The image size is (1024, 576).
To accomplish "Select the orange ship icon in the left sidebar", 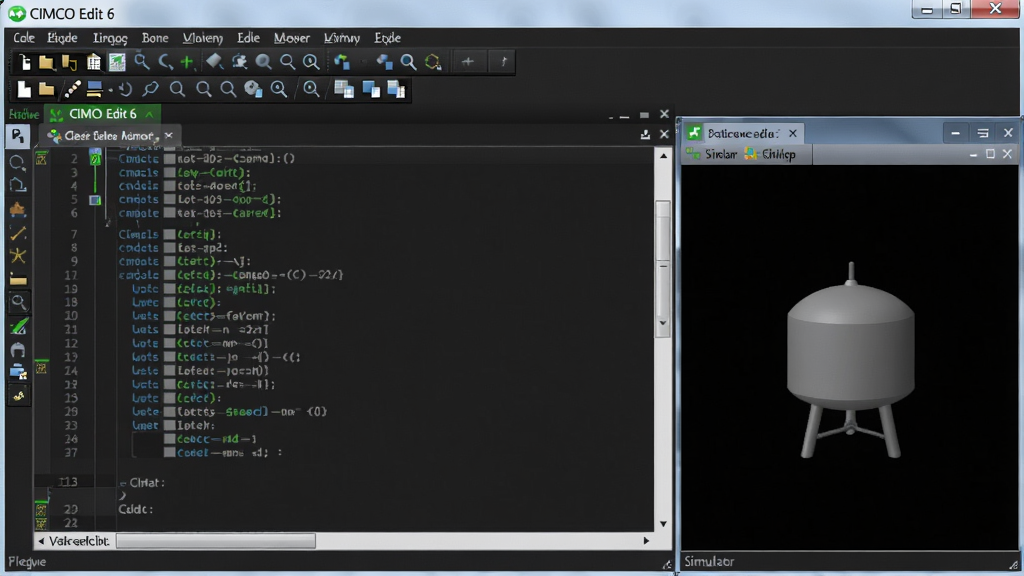I will (18, 209).
